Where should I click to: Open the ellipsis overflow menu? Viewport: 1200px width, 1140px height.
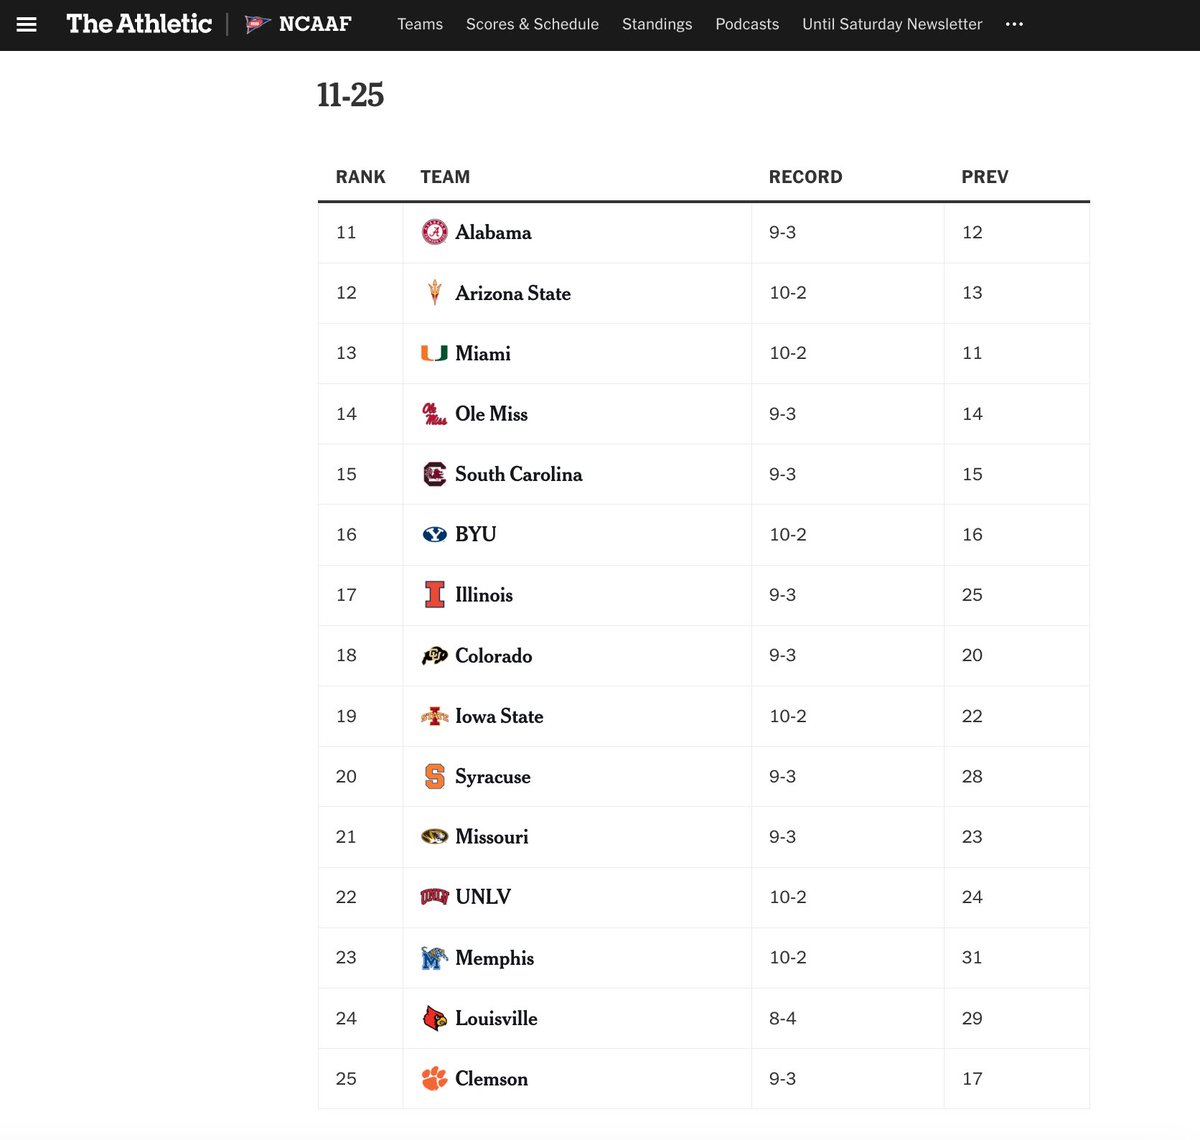[1014, 24]
